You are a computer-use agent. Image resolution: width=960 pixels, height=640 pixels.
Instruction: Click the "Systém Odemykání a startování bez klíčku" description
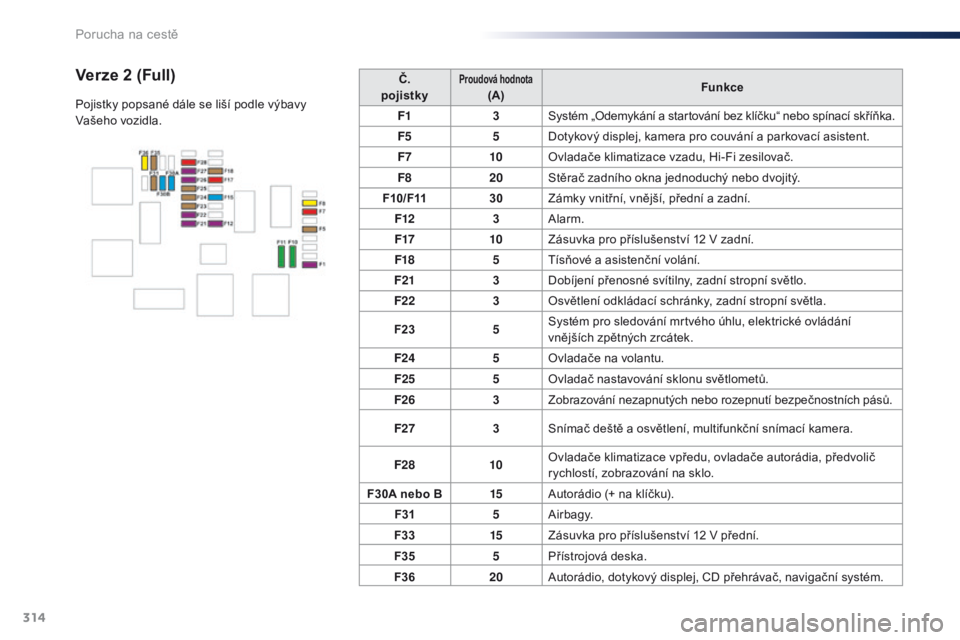(x=721, y=116)
